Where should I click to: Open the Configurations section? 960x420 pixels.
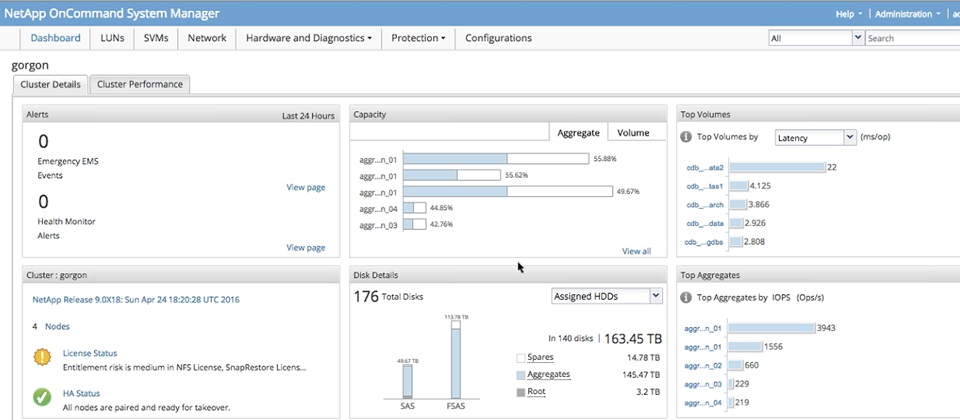(x=498, y=38)
